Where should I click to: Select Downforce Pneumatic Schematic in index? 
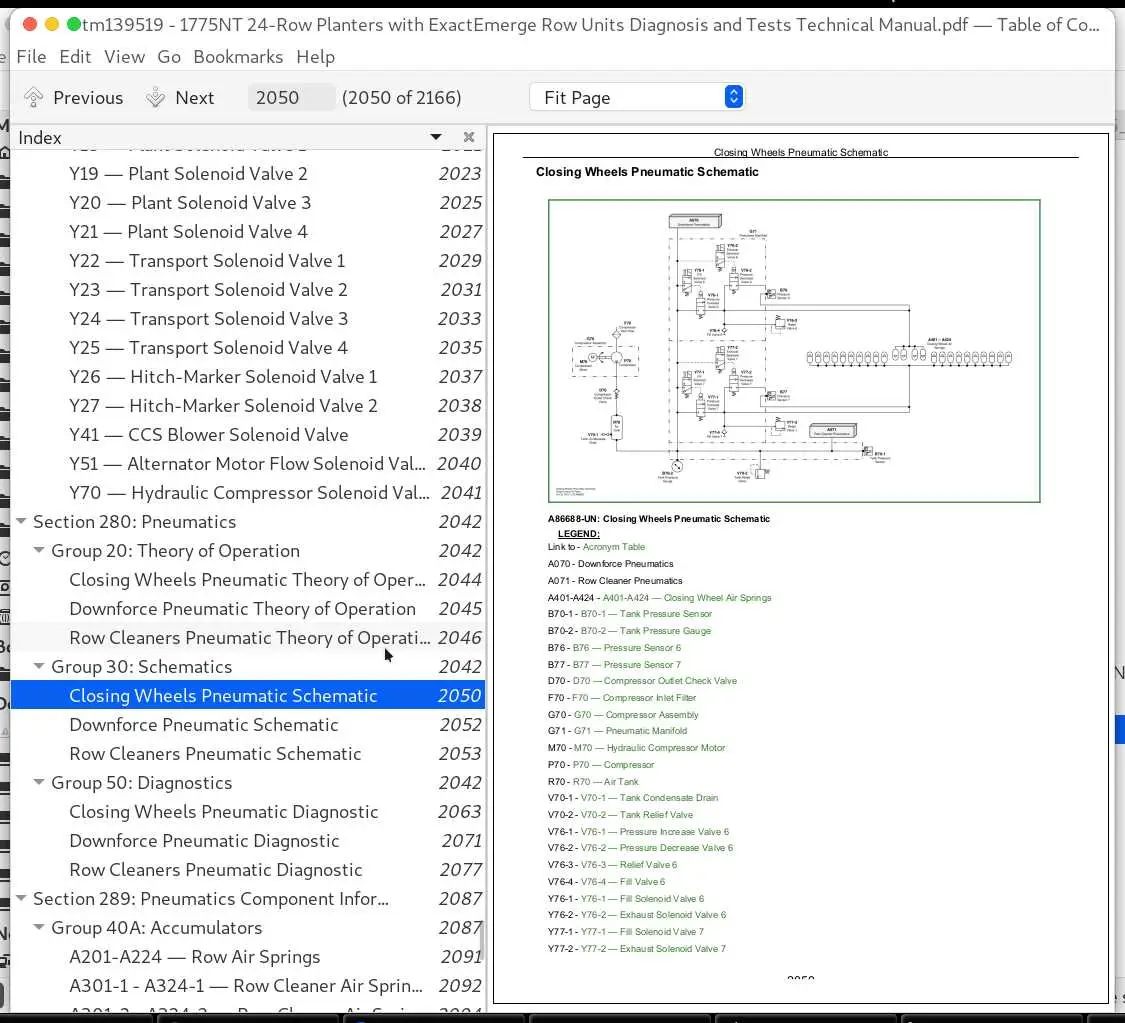point(204,725)
